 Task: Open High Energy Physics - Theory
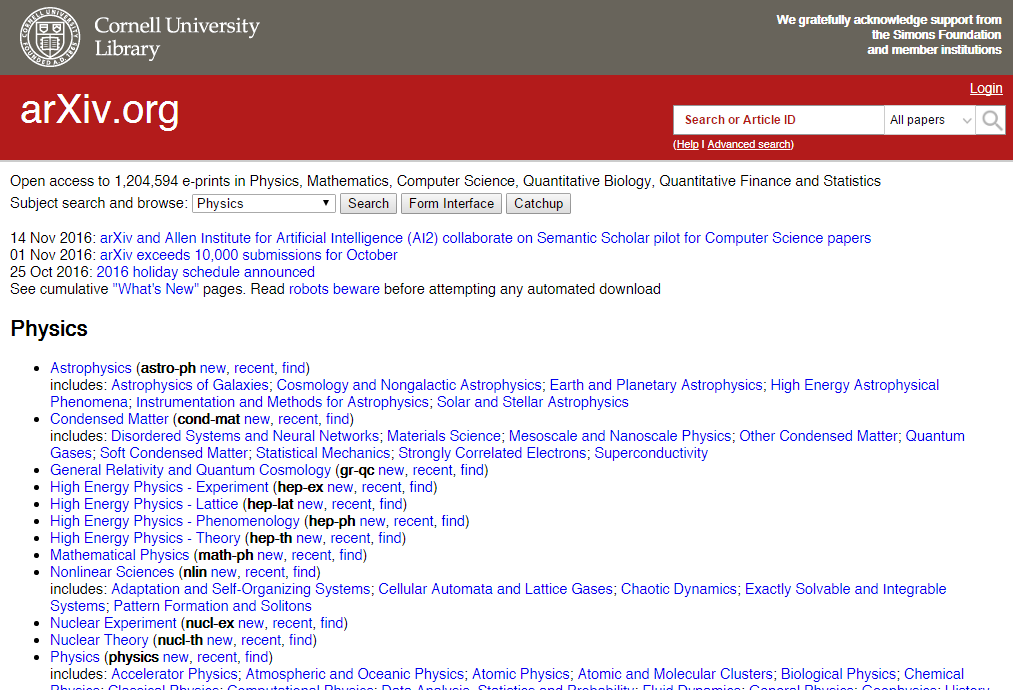click(145, 538)
